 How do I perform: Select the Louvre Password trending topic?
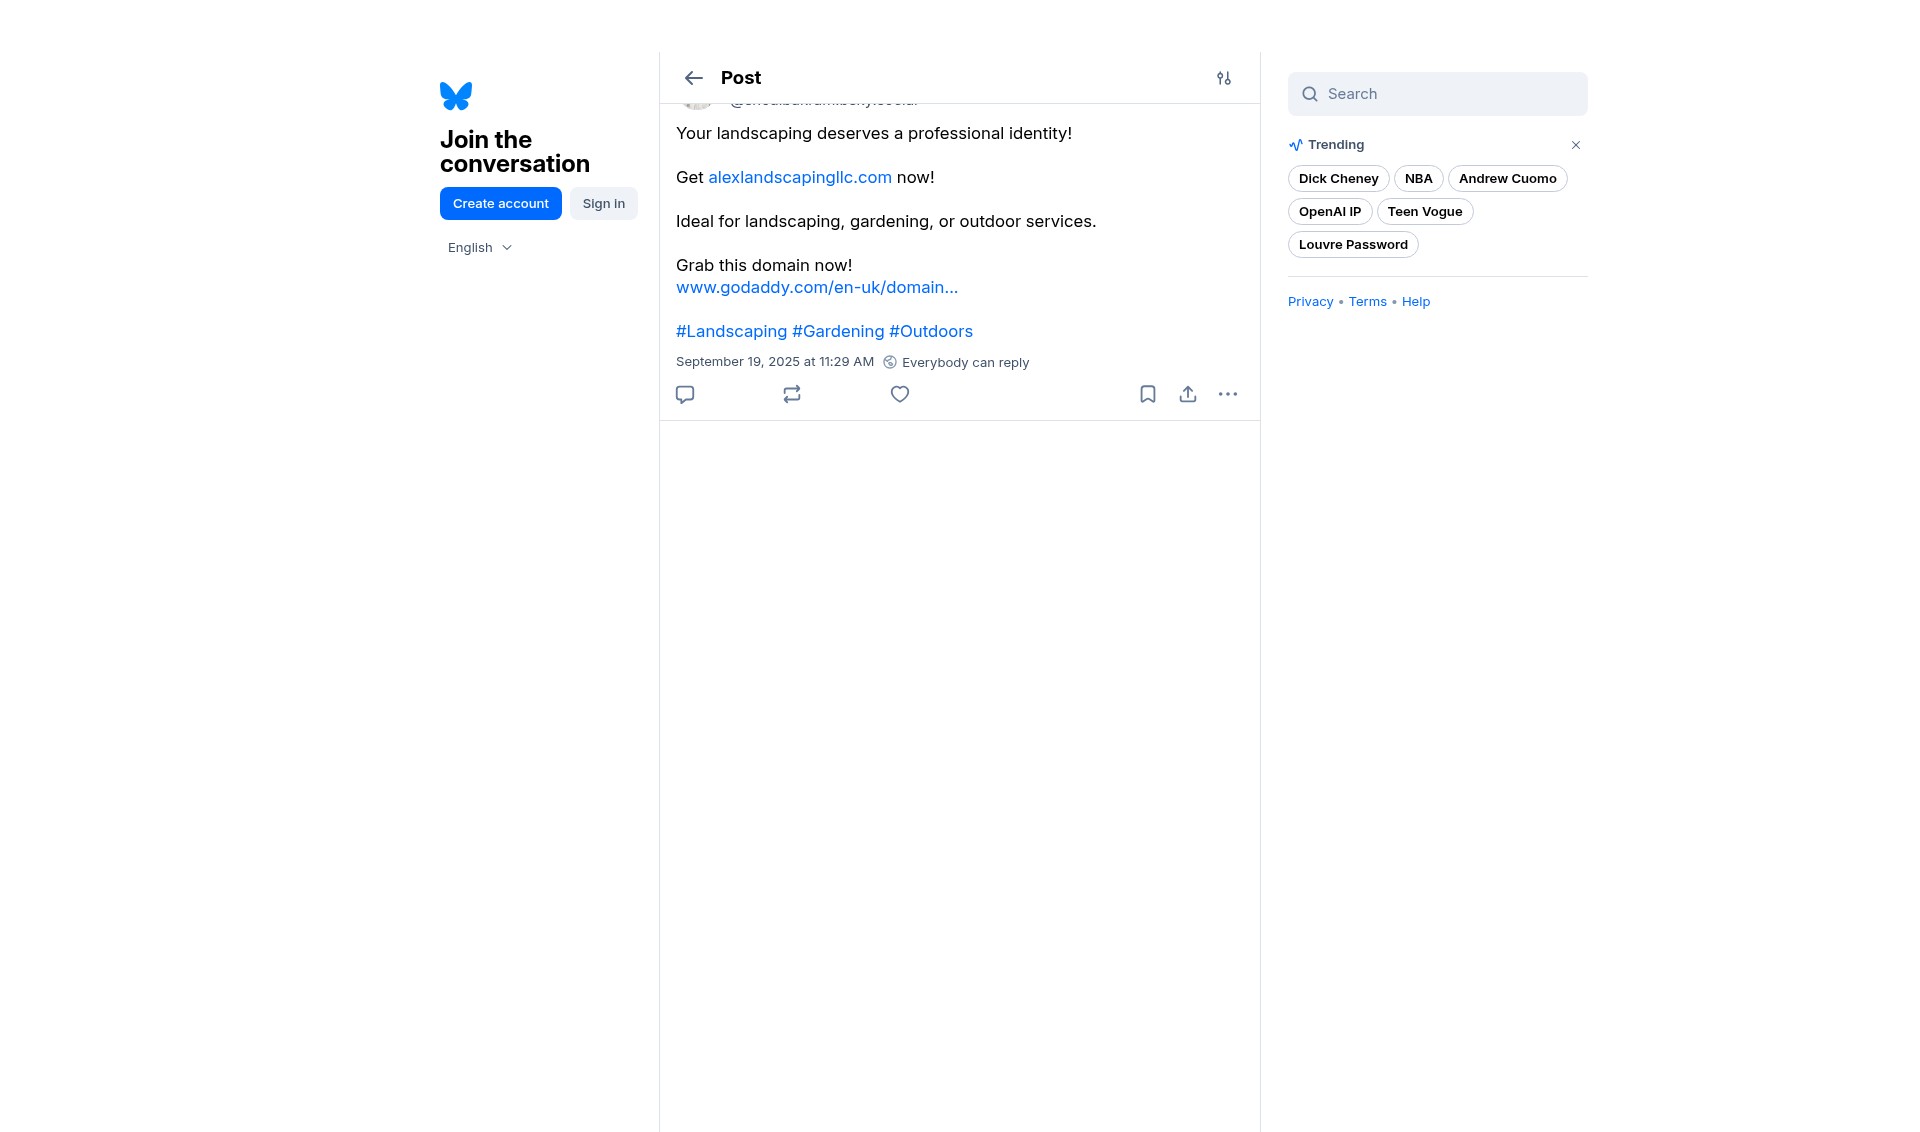1353,245
